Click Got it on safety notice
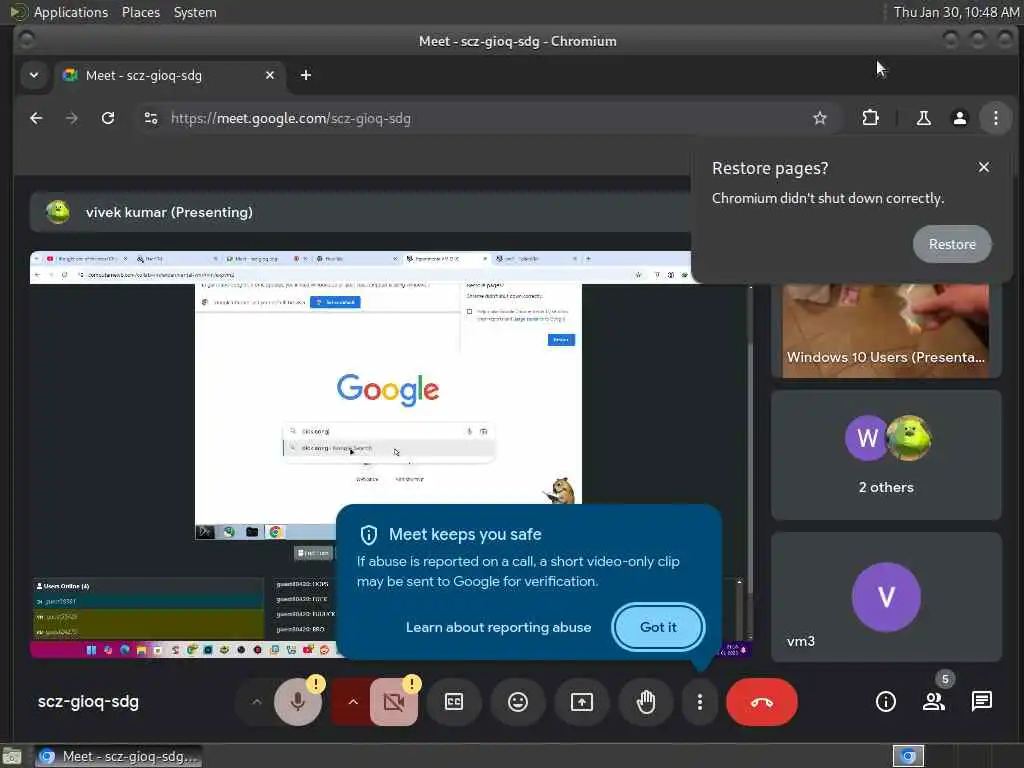Screen dimensions: 1024x768 click(658, 627)
